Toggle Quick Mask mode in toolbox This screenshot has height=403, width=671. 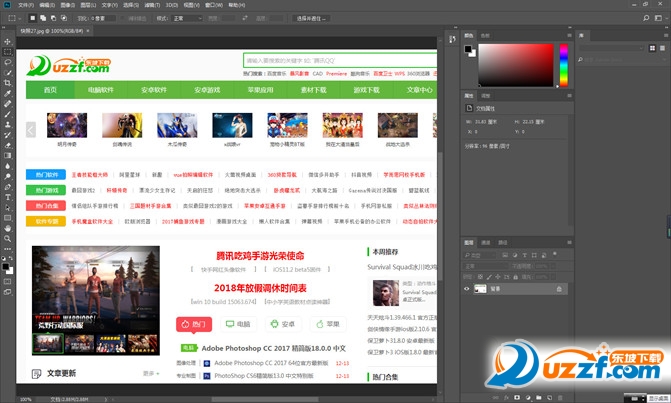[x=7, y=281]
